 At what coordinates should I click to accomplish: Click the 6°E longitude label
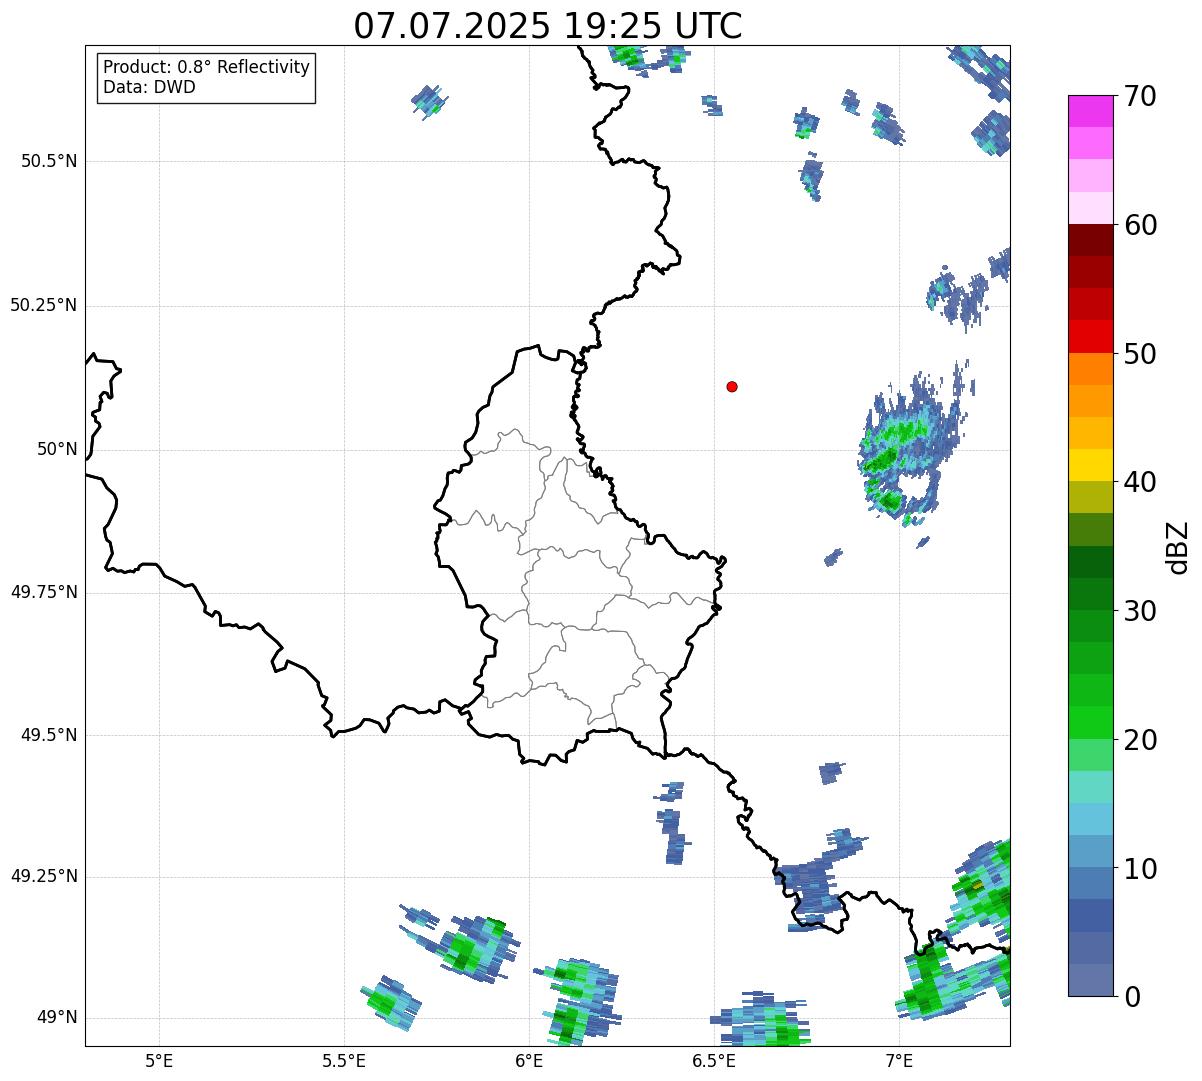click(x=529, y=1061)
